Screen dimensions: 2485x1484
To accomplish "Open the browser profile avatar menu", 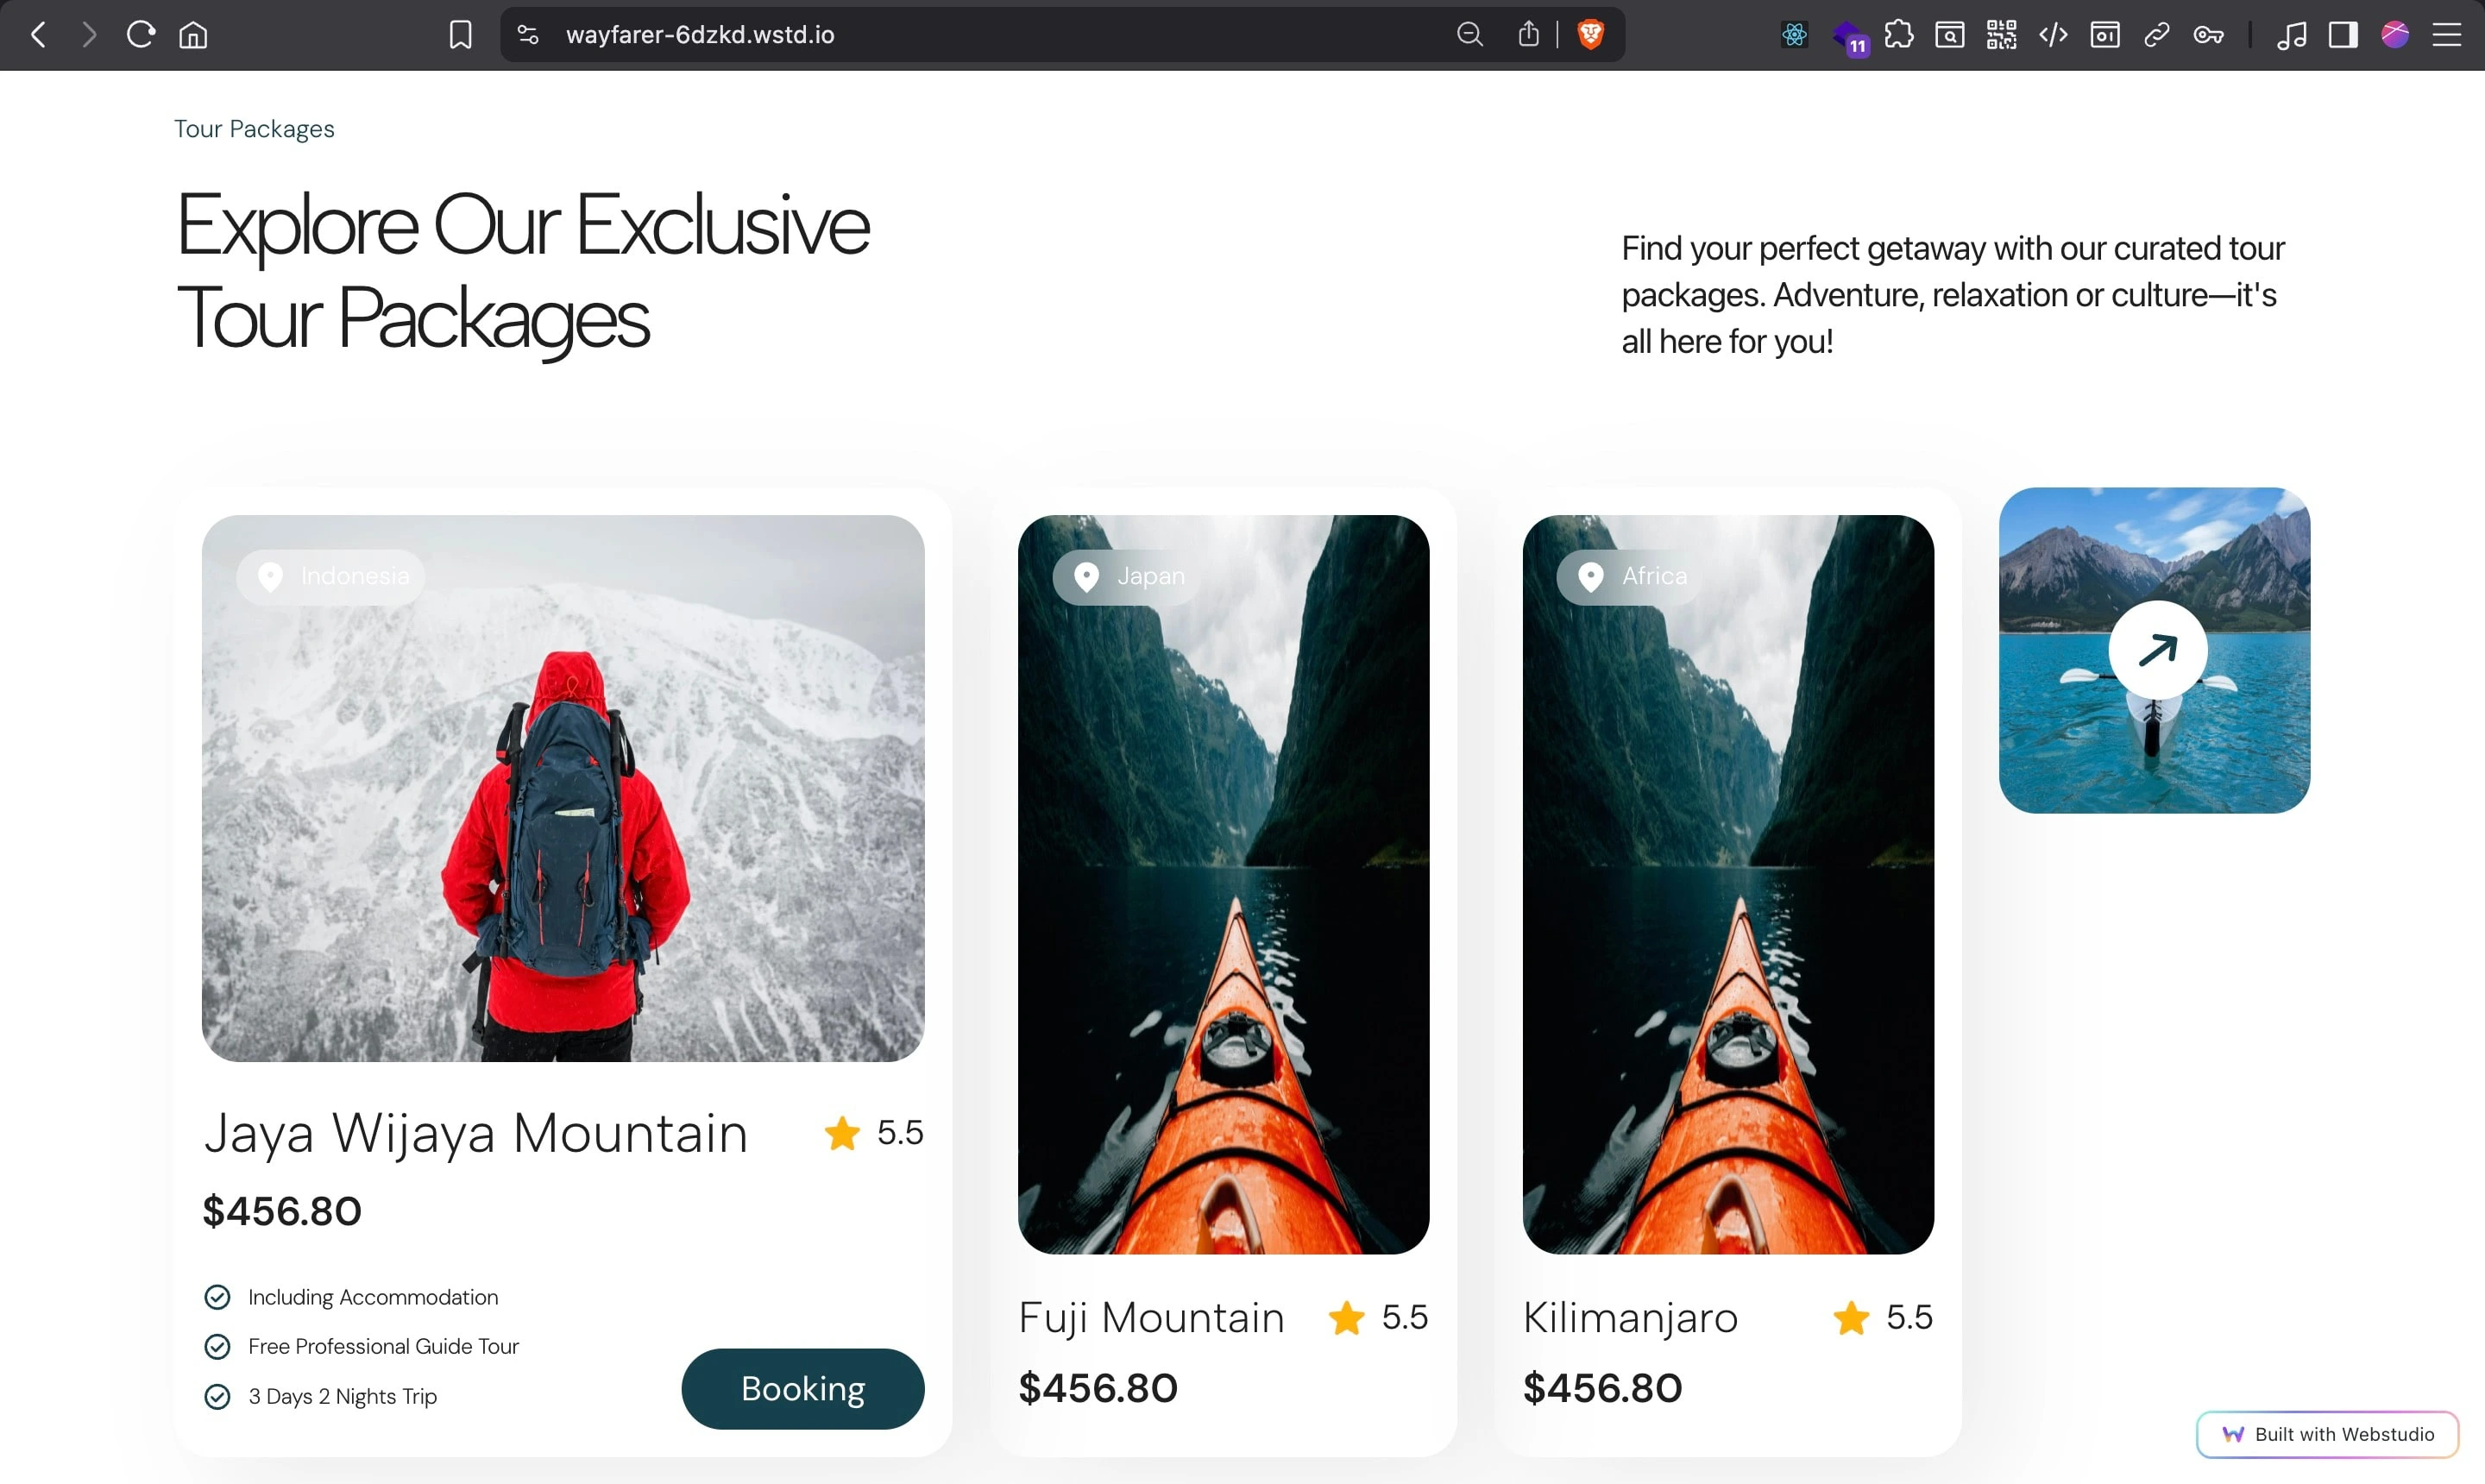I will tap(2395, 35).
